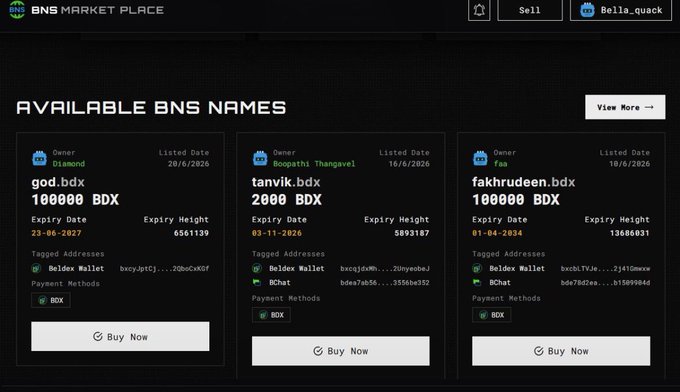Viewport: 680px width, 392px height.
Task: Buy Now the tanvik.bdx name
Action: coord(340,351)
